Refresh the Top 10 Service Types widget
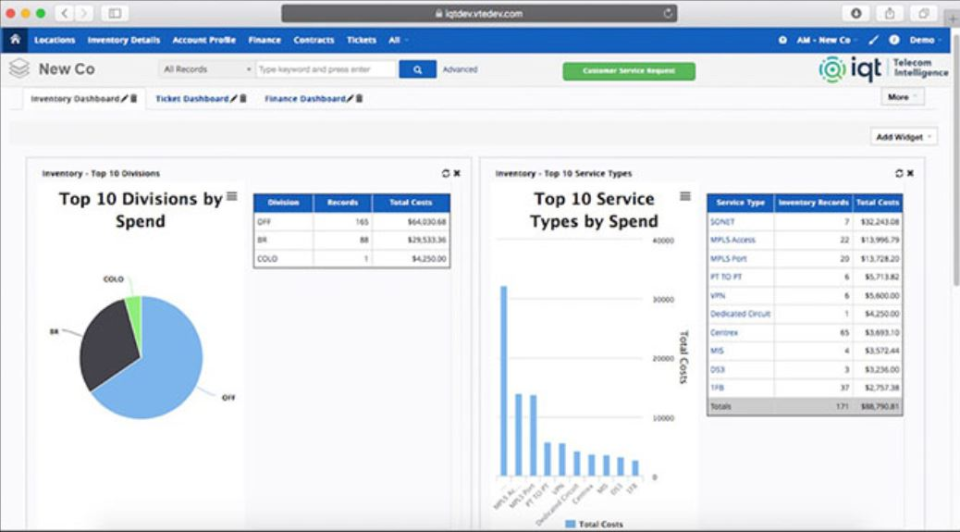 [899, 173]
